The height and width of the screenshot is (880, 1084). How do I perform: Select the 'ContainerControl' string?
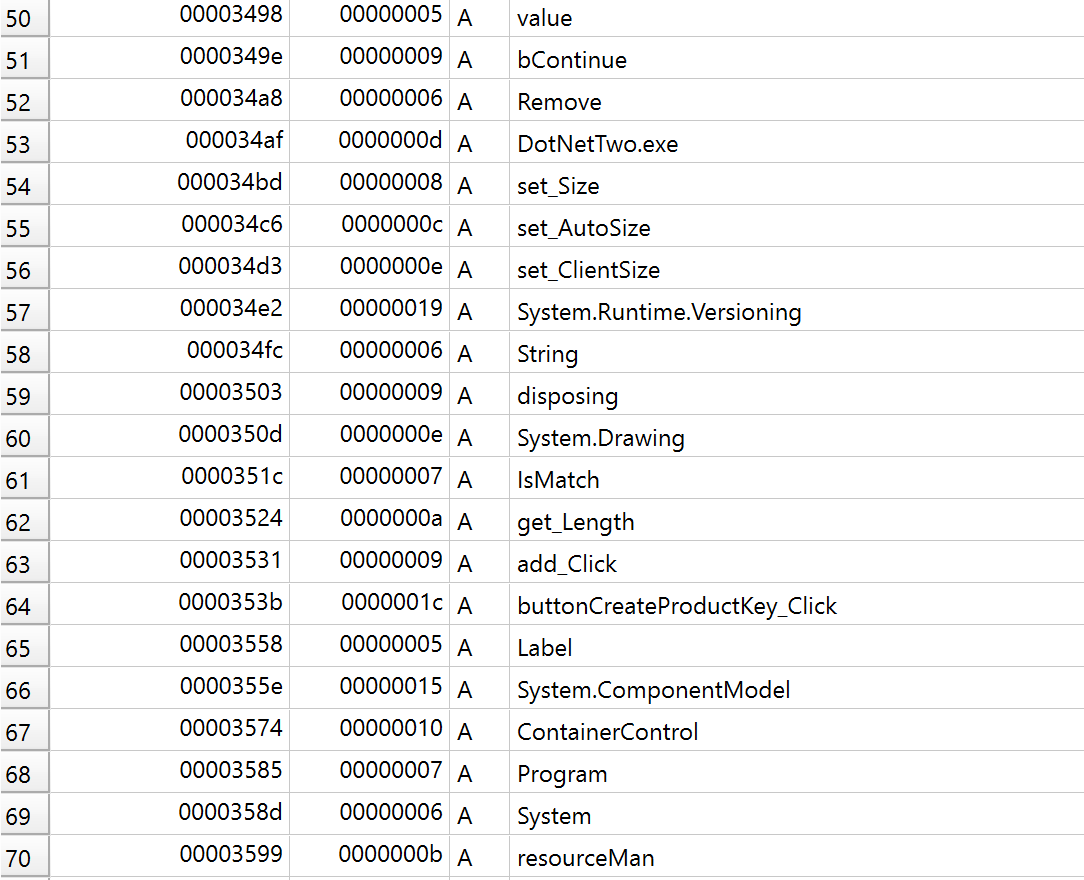coord(608,732)
